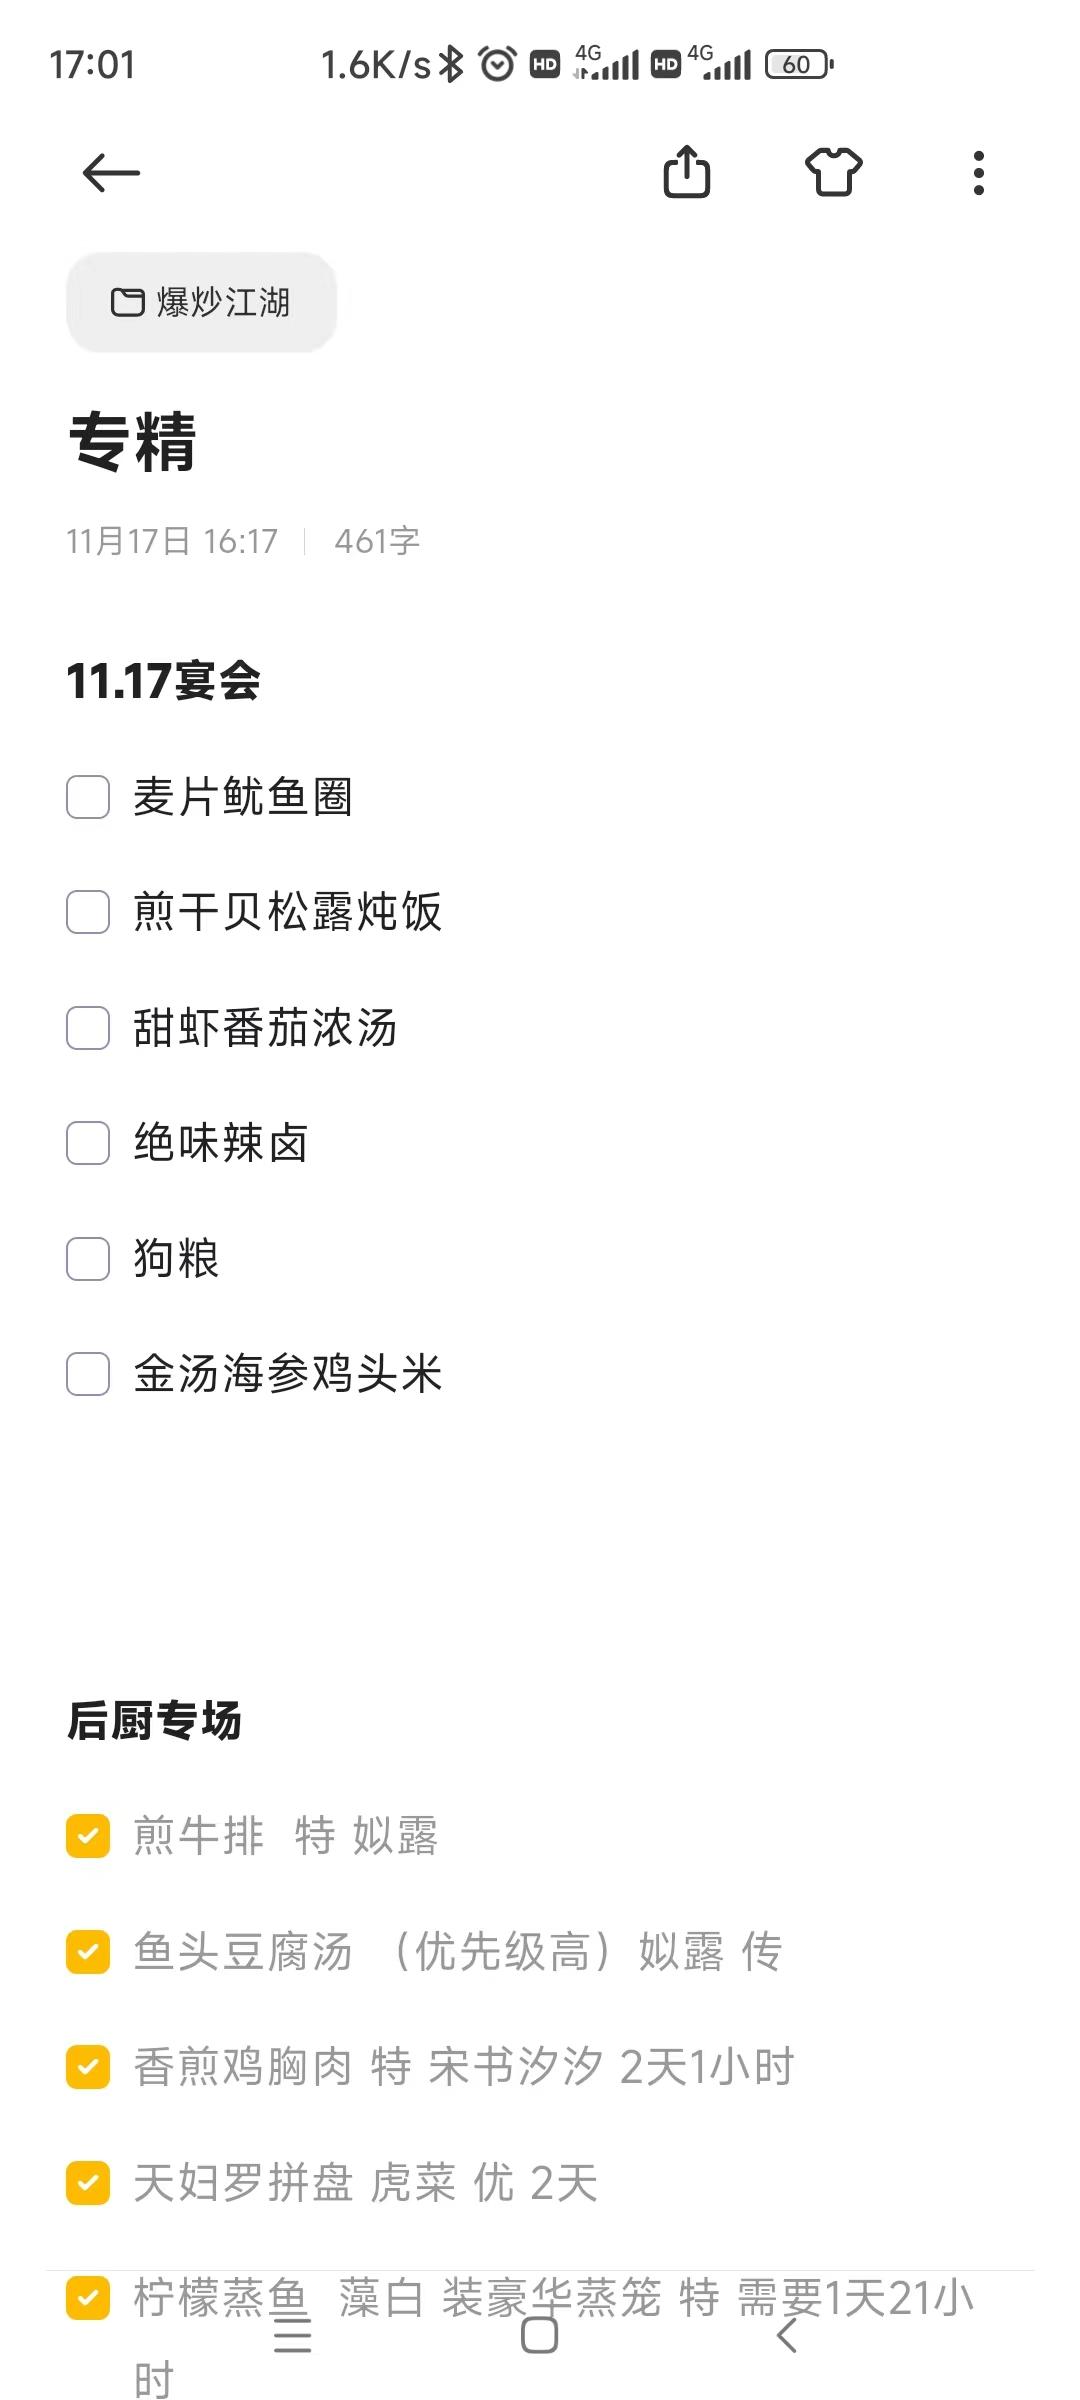Tick the 甜虾番茄浓汤 item
This screenshot has width=1080, height=2400.
(88, 1028)
